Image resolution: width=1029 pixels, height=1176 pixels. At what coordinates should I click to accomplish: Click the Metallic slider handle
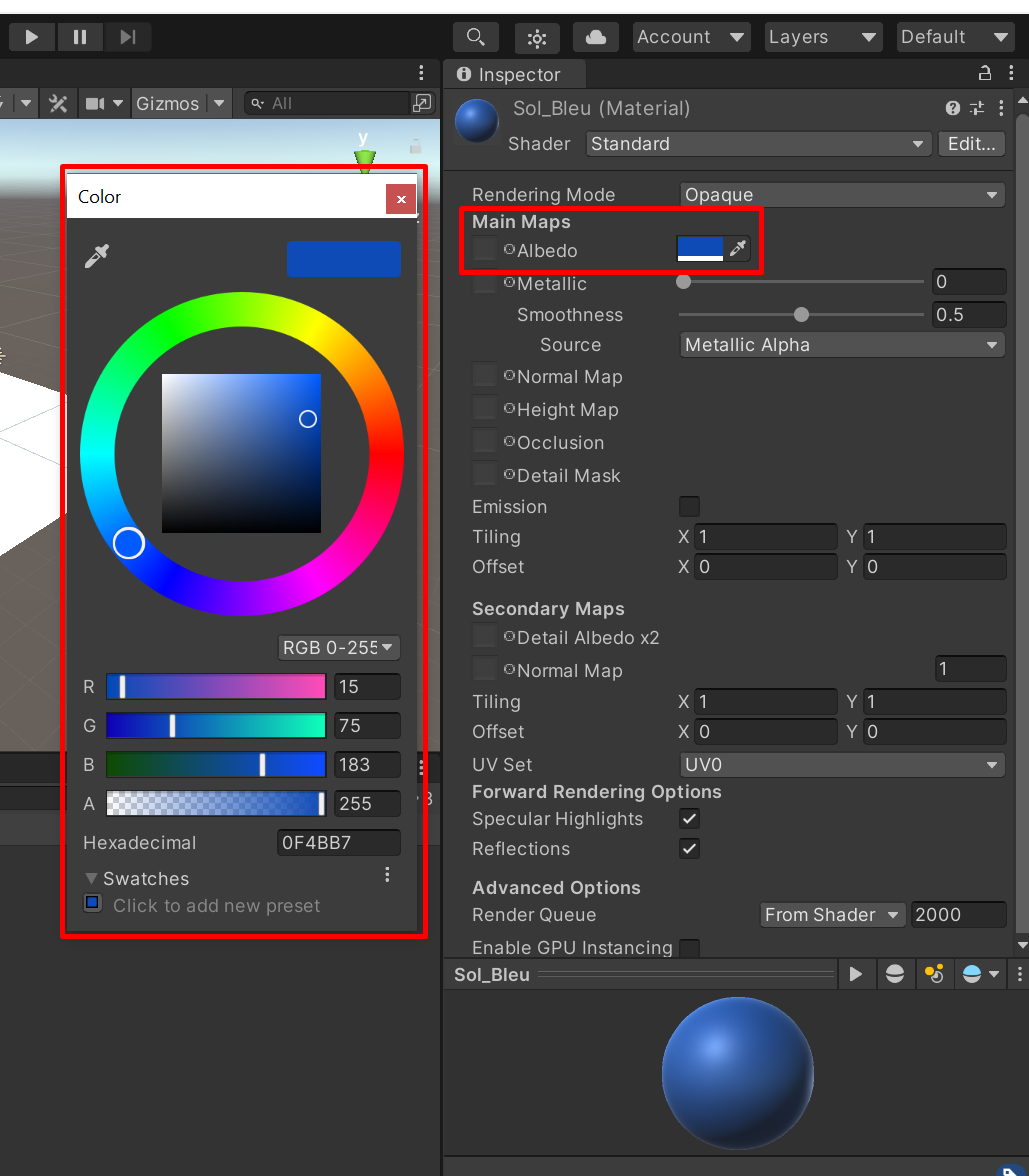point(683,282)
